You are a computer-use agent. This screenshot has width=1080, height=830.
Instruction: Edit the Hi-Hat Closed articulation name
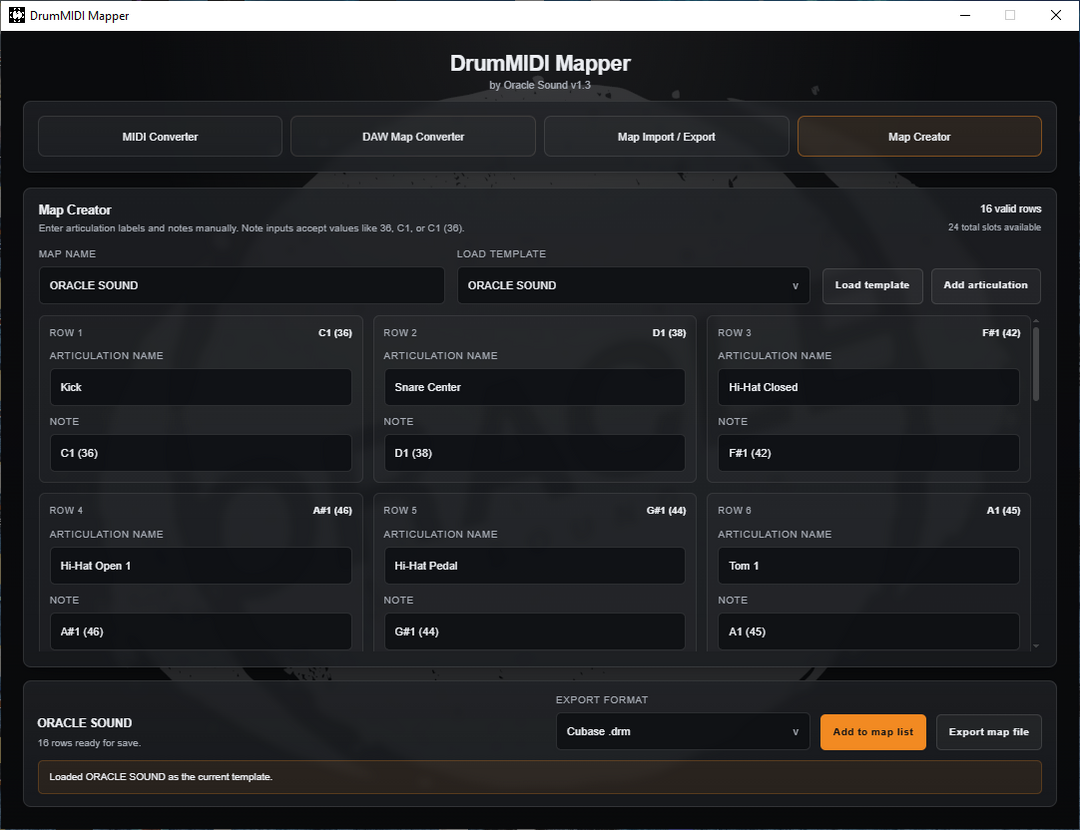pos(868,387)
